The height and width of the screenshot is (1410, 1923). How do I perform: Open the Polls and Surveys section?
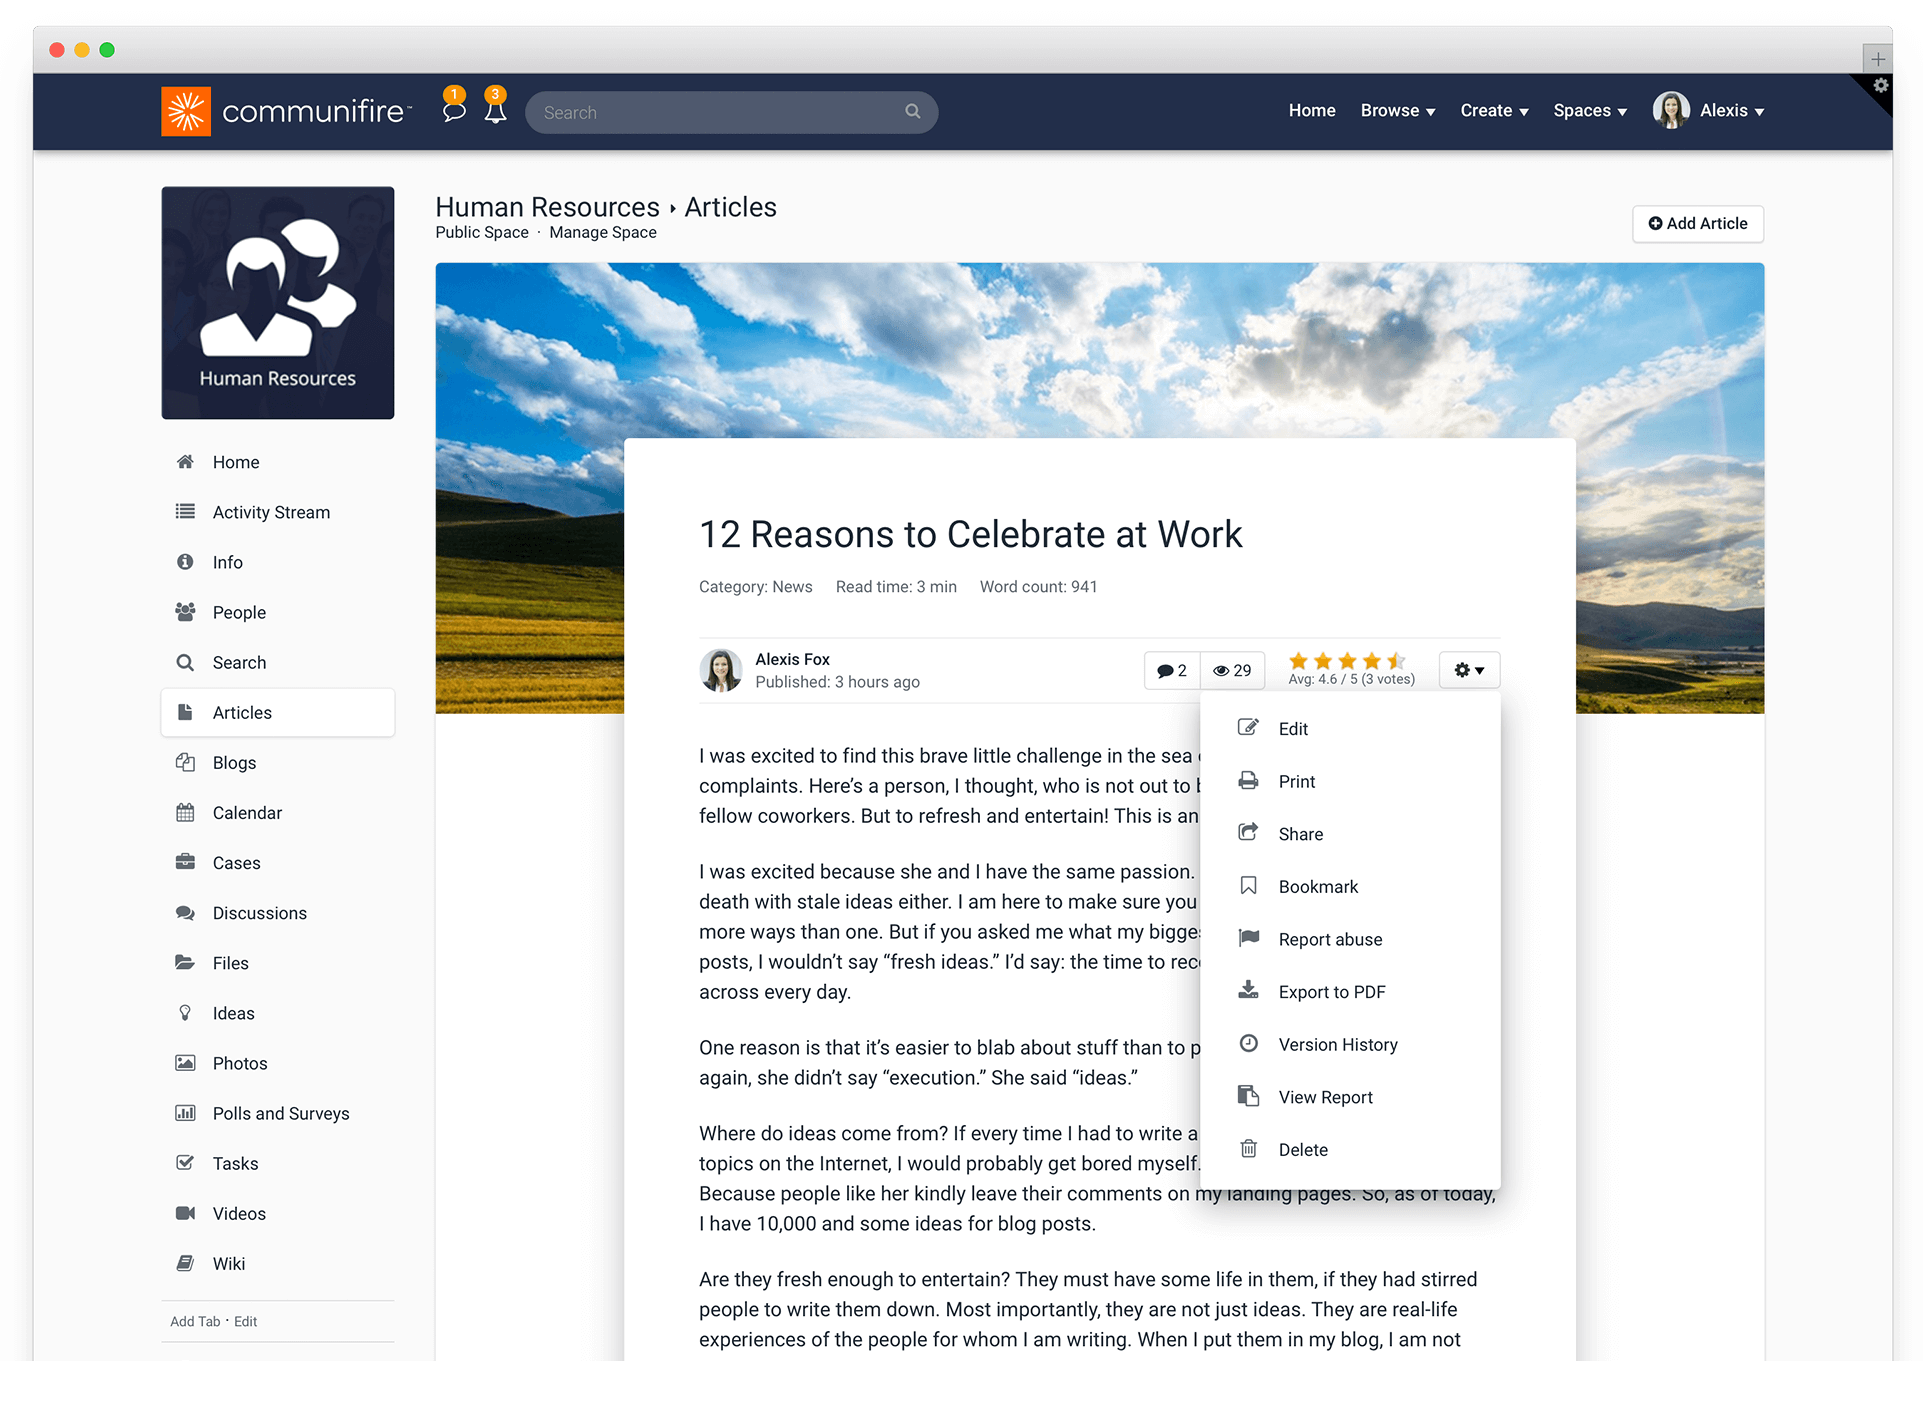pyautogui.click(x=280, y=1113)
